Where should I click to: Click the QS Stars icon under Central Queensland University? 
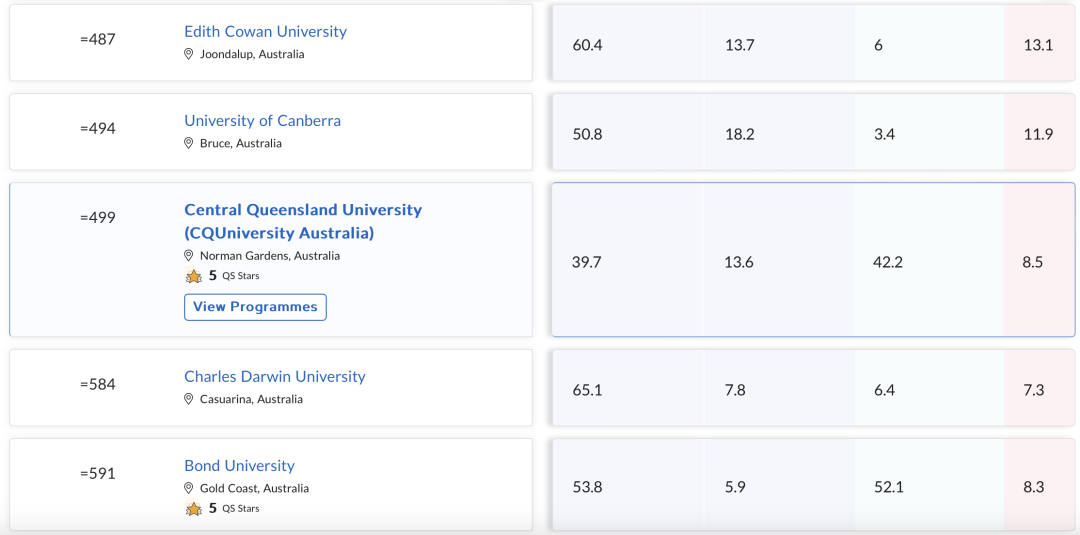pos(194,276)
